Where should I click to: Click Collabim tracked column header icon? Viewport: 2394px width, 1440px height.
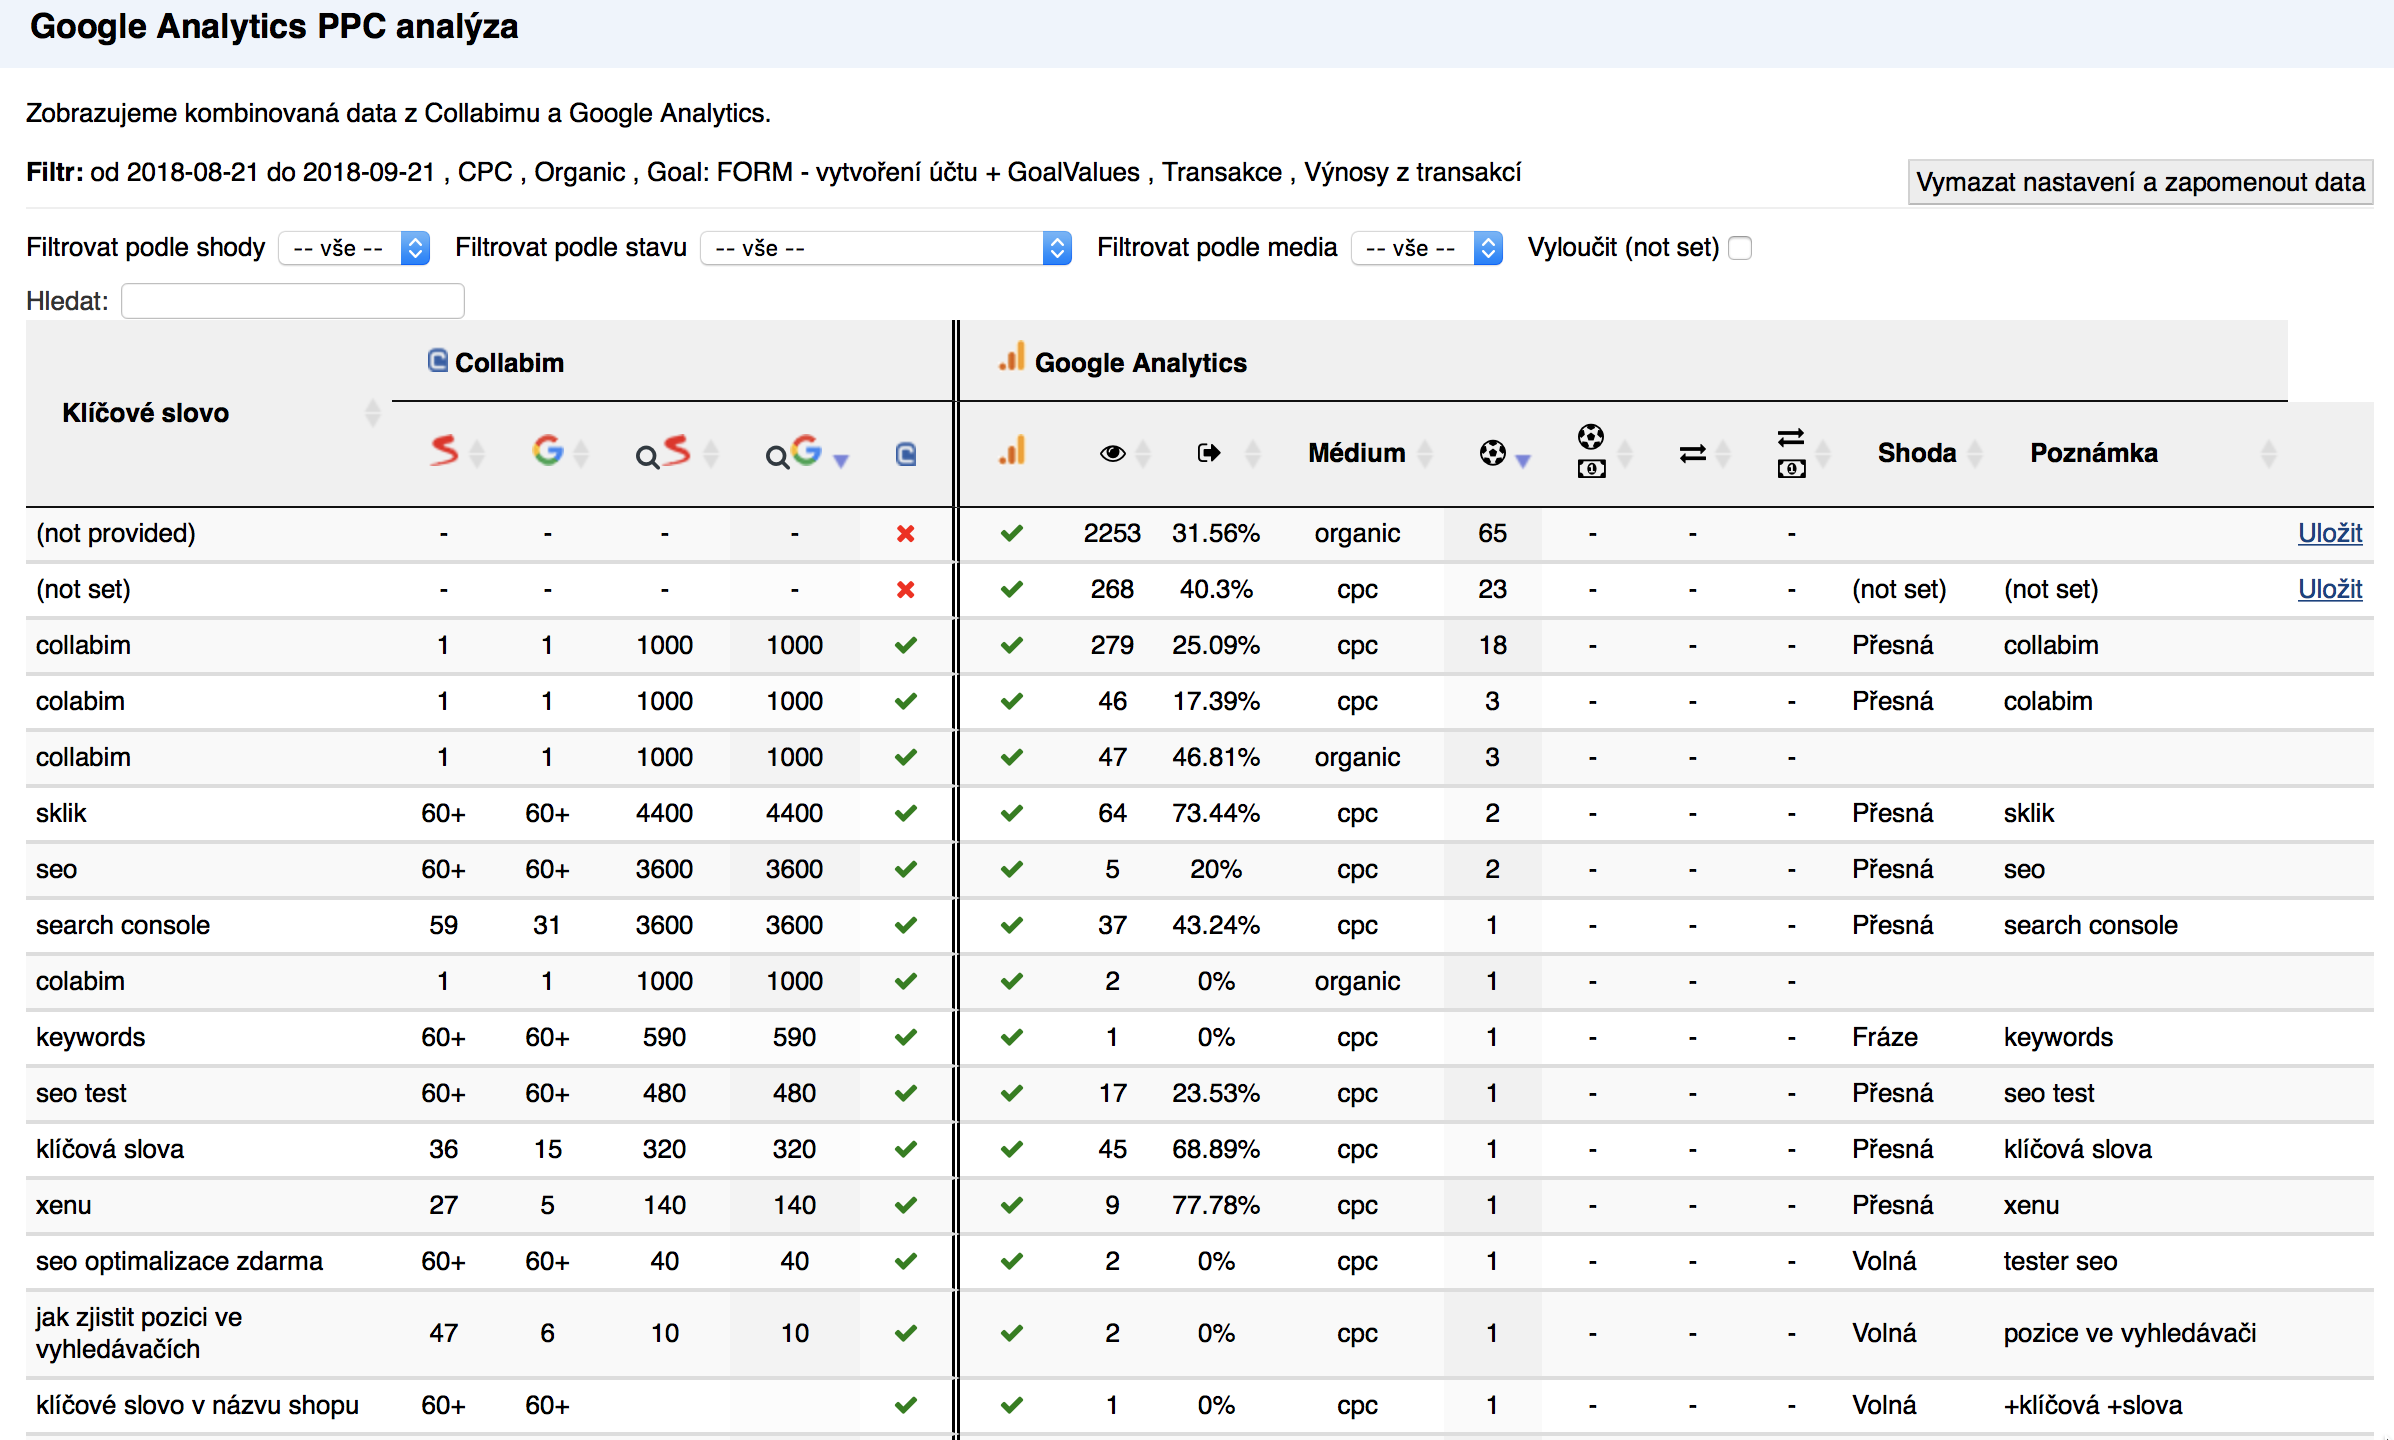906,454
